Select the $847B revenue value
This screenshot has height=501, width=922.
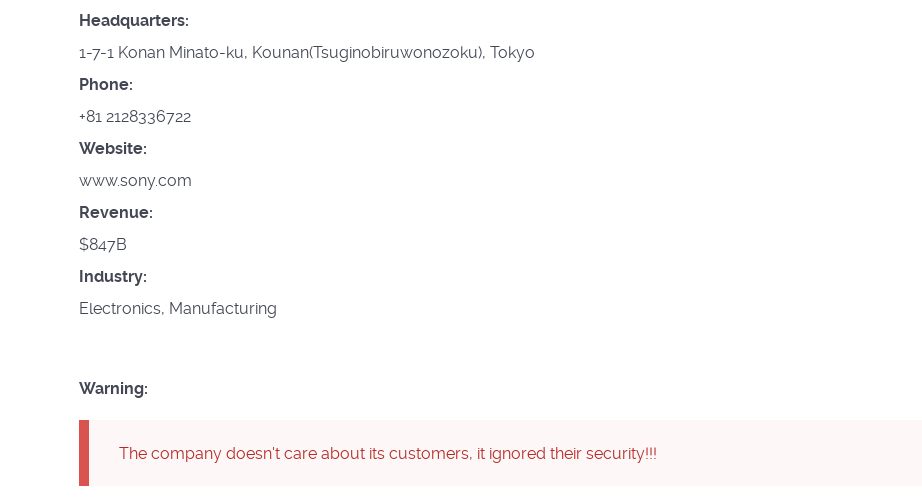tap(103, 245)
